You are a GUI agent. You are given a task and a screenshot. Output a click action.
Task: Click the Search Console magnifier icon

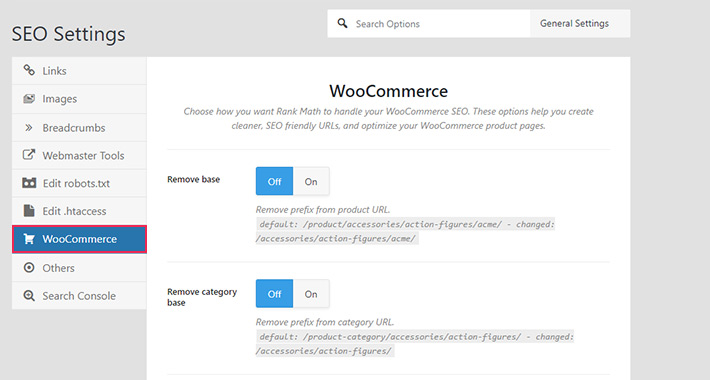point(29,296)
